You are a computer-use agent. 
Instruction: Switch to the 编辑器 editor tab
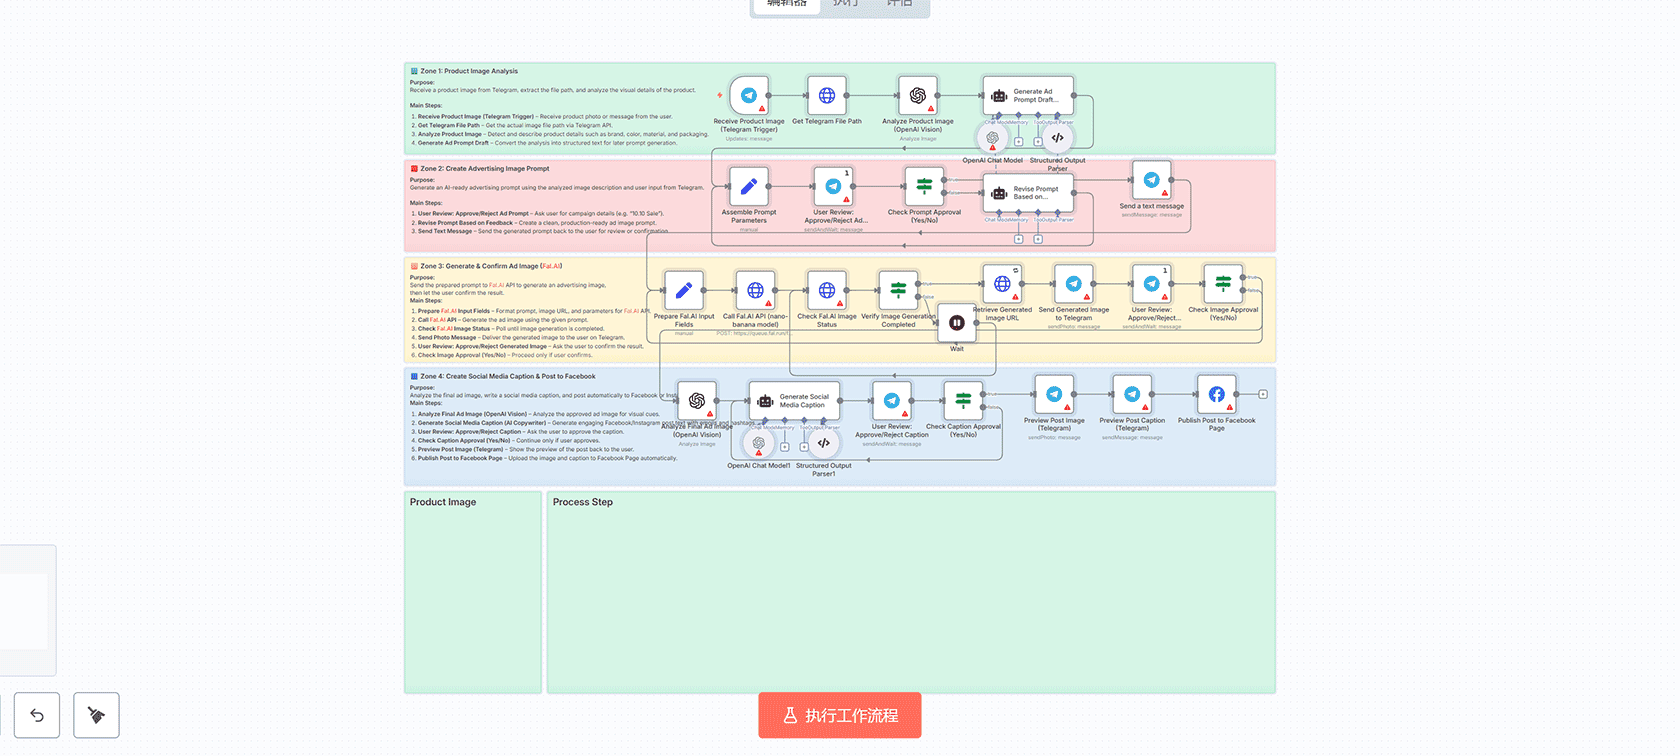point(786,5)
